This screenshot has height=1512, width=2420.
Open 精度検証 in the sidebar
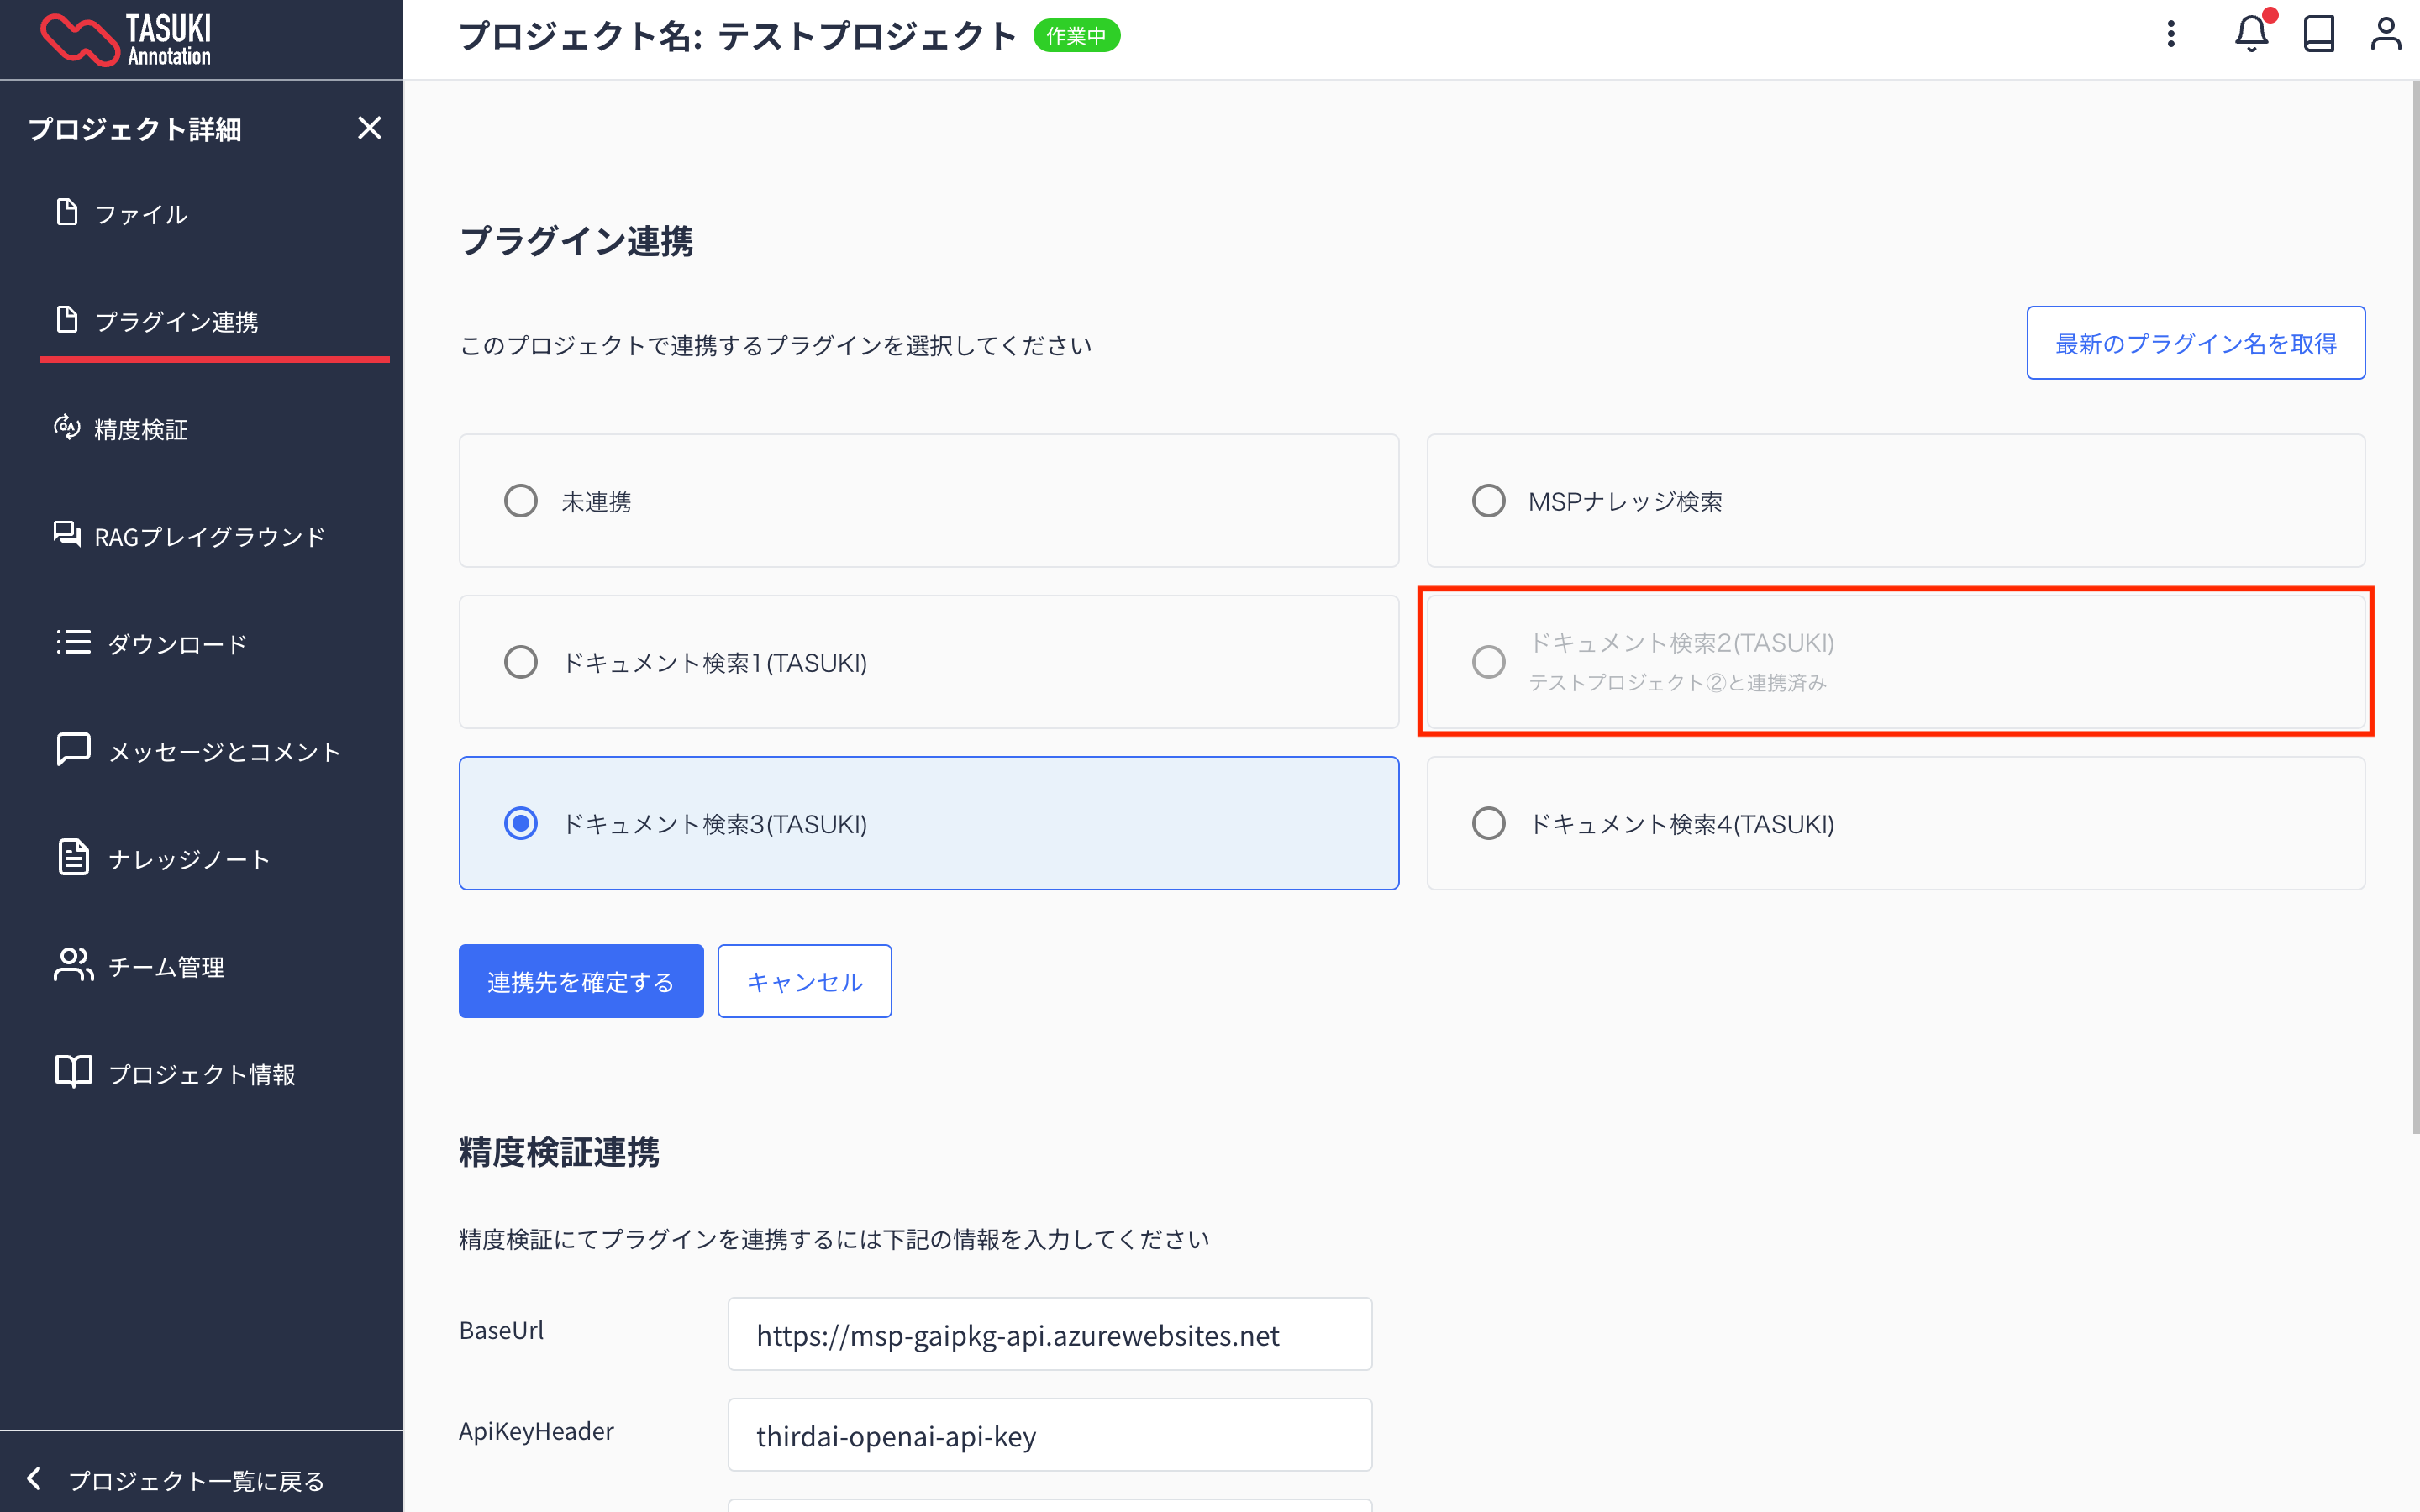(x=140, y=429)
